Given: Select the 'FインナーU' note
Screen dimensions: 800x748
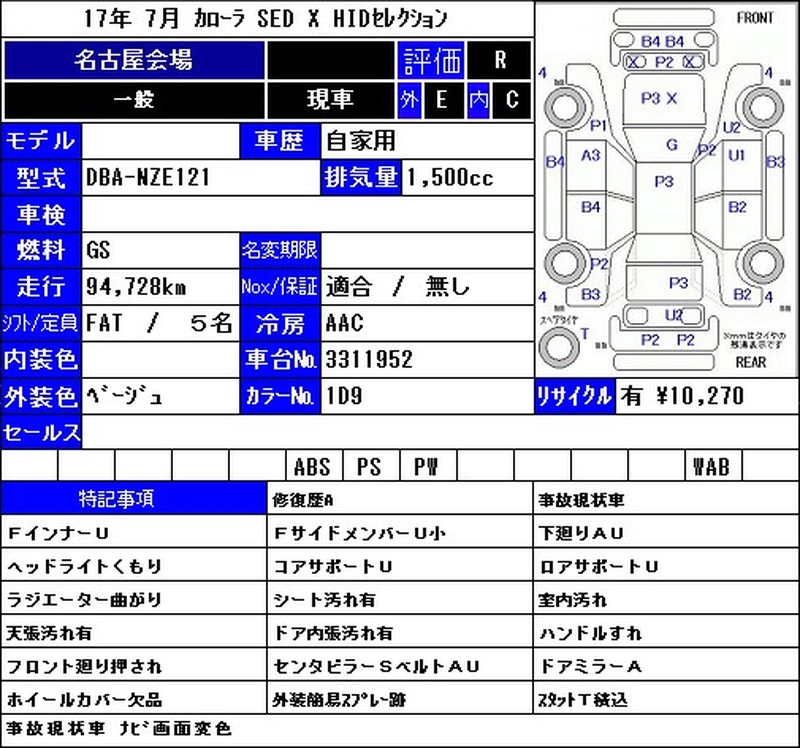Looking at the screenshot, I should point(58,533).
